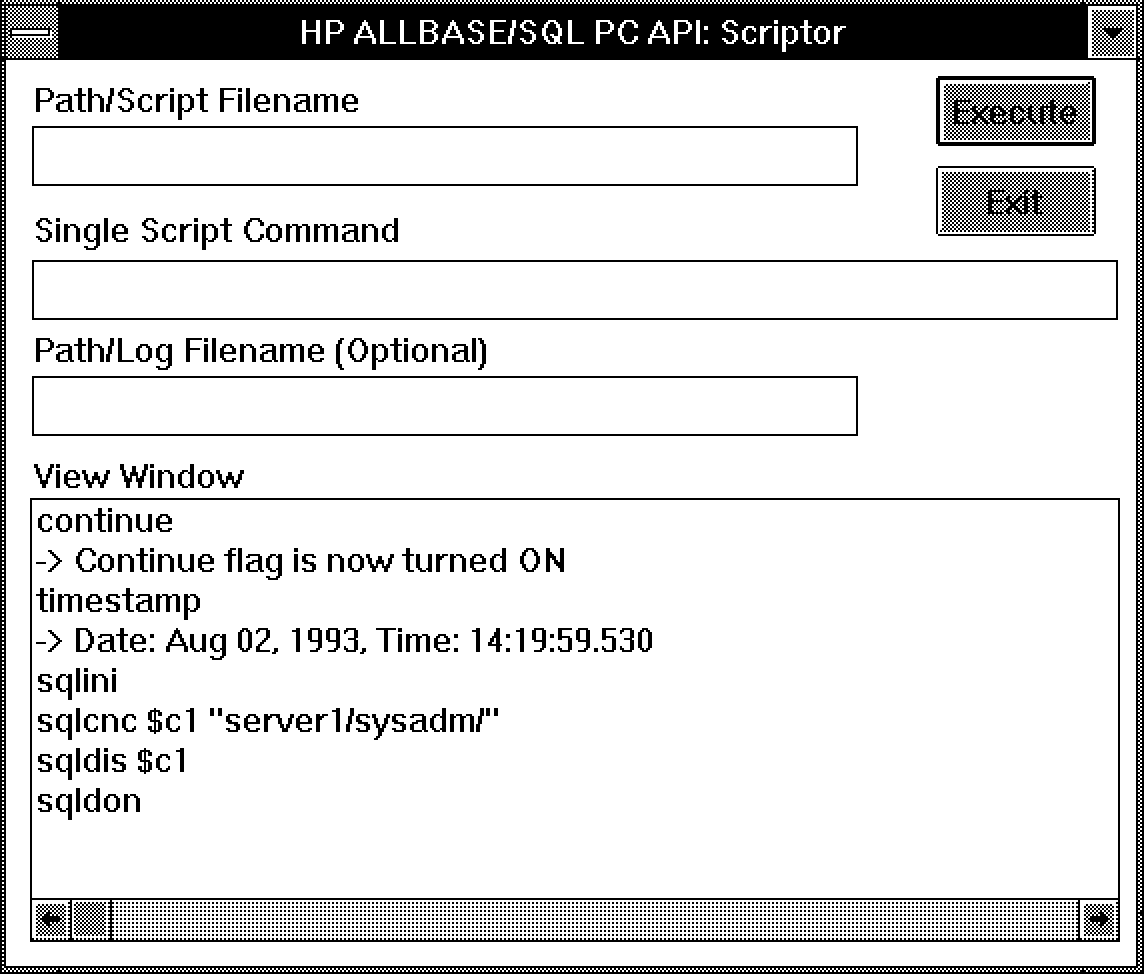Screen dimensions: 1144x974
Task: Select the "sqldon" line in View Window
Action: pyautogui.click(x=89, y=801)
